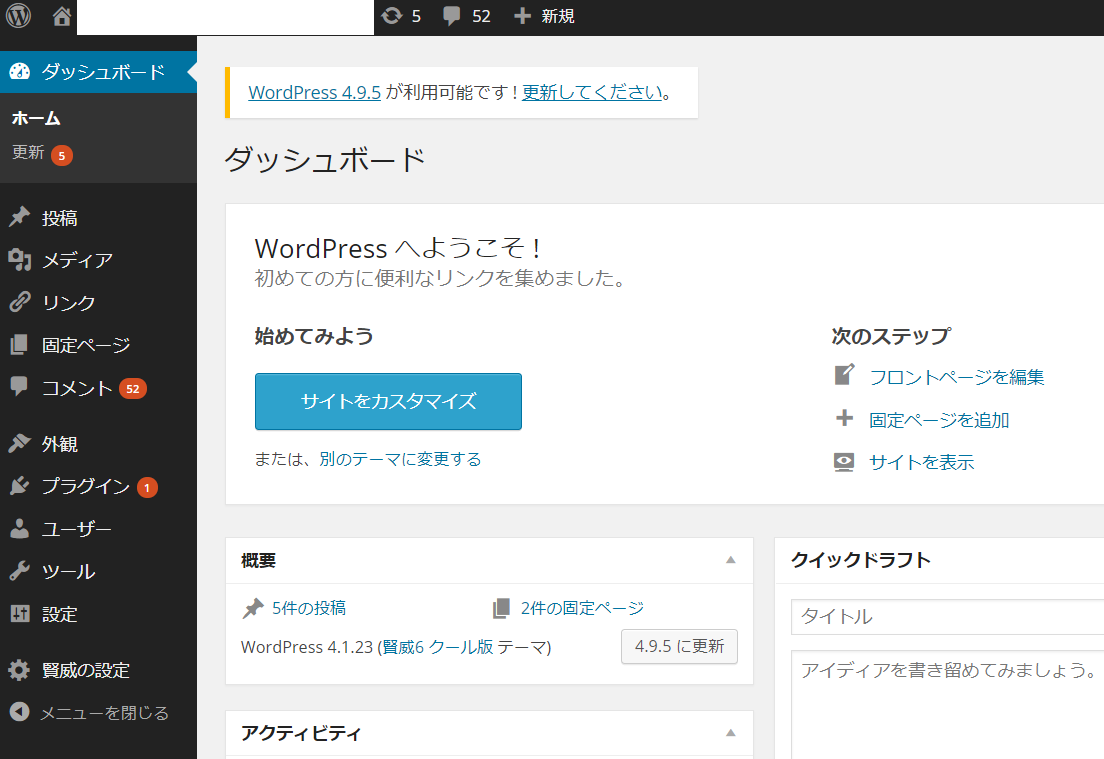The height and width of the screenshot is (759, 1104).
Task: Click the dashboard gauge icon in sidebar
Action: pyautogui.click(x=20, y=72)
